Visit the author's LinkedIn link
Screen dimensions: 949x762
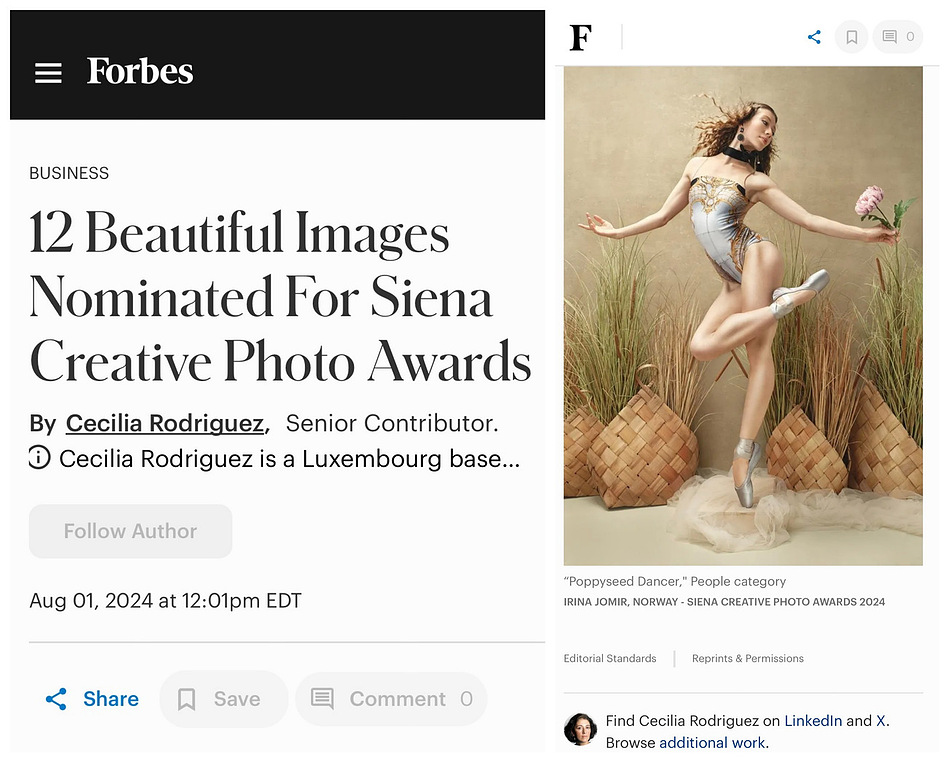813,721
